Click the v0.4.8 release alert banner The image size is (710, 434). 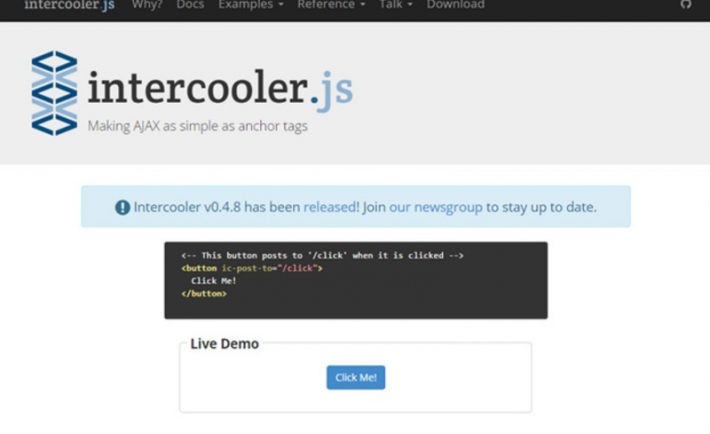(356, 207)
